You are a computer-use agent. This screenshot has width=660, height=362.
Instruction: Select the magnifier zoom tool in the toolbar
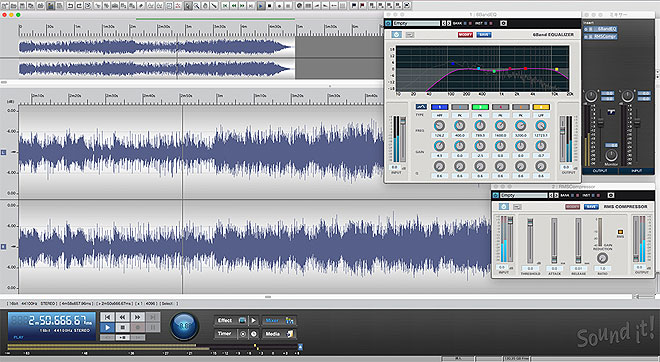click(x=196, y=6)
